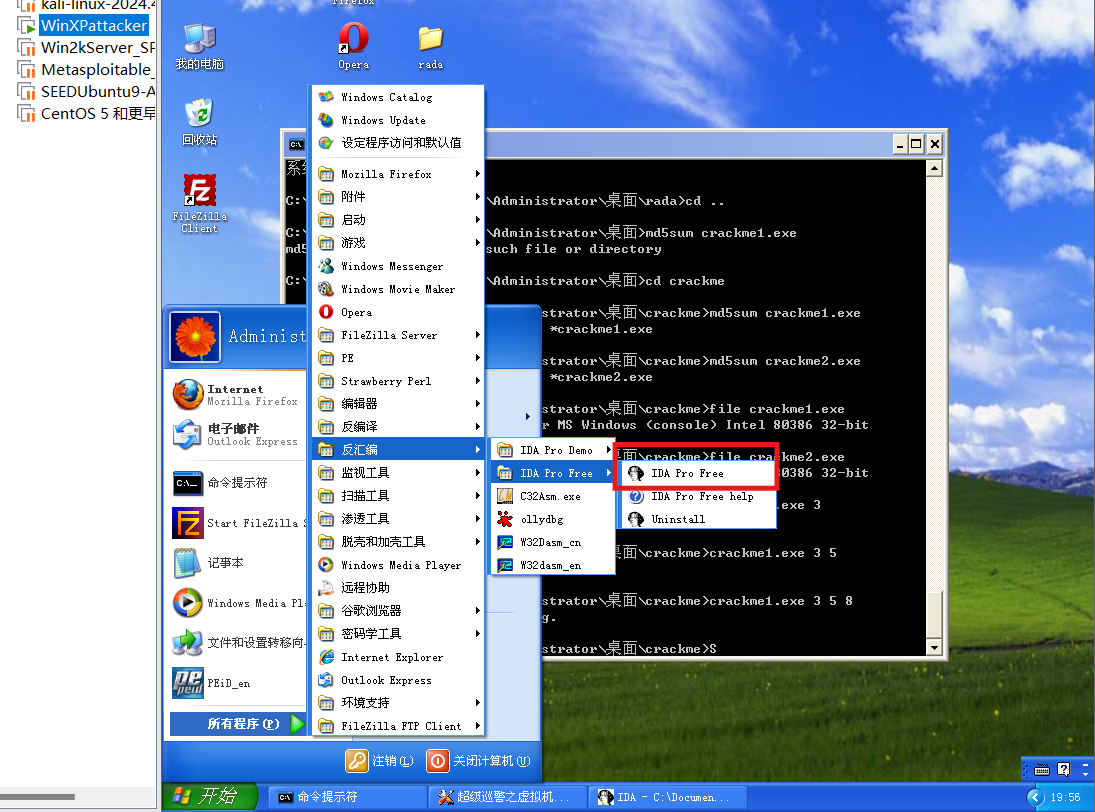Image resolution: width=1095 pixels, height=812 pixels.
Task: Open Windows Catalog menu entry
Action: [398, 97]
